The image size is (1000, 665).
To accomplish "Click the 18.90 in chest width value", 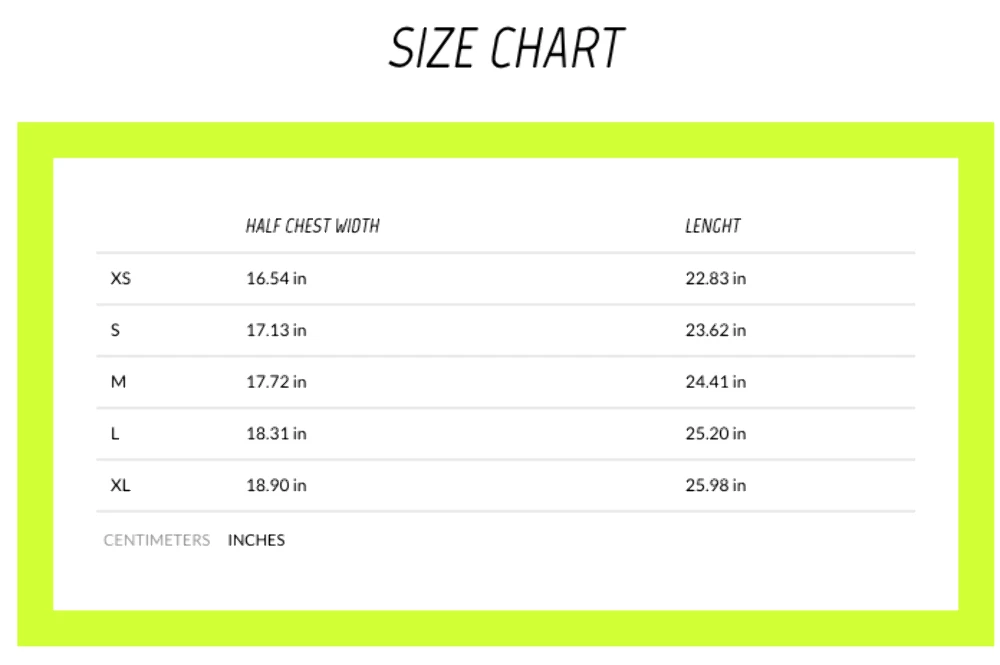I will 276,486.
